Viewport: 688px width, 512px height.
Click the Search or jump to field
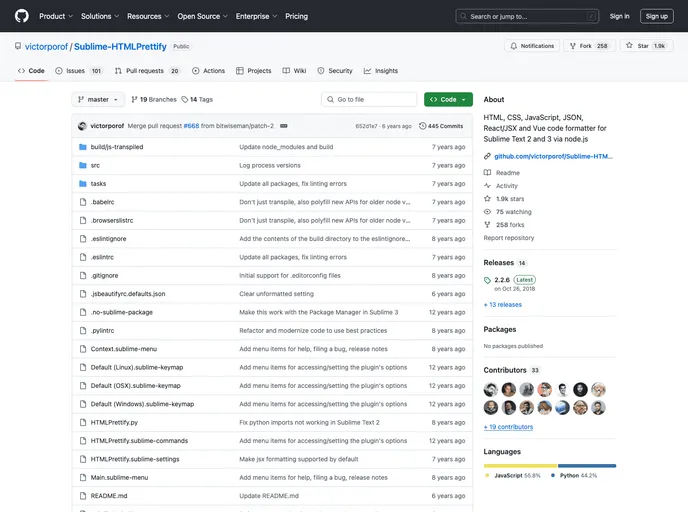click(527, 16)
